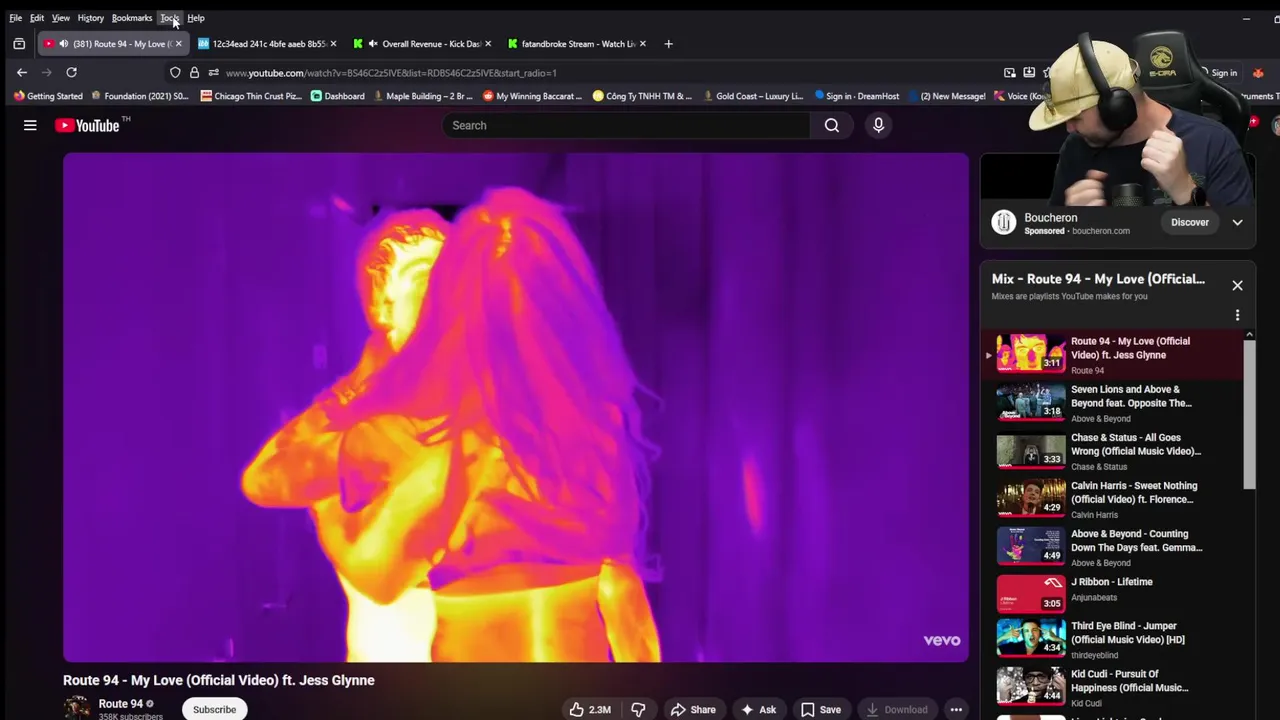Viewport: 1280px width, 720px height.
Task: Click Discover on Boucheron ad
Action: point(1190,222)
